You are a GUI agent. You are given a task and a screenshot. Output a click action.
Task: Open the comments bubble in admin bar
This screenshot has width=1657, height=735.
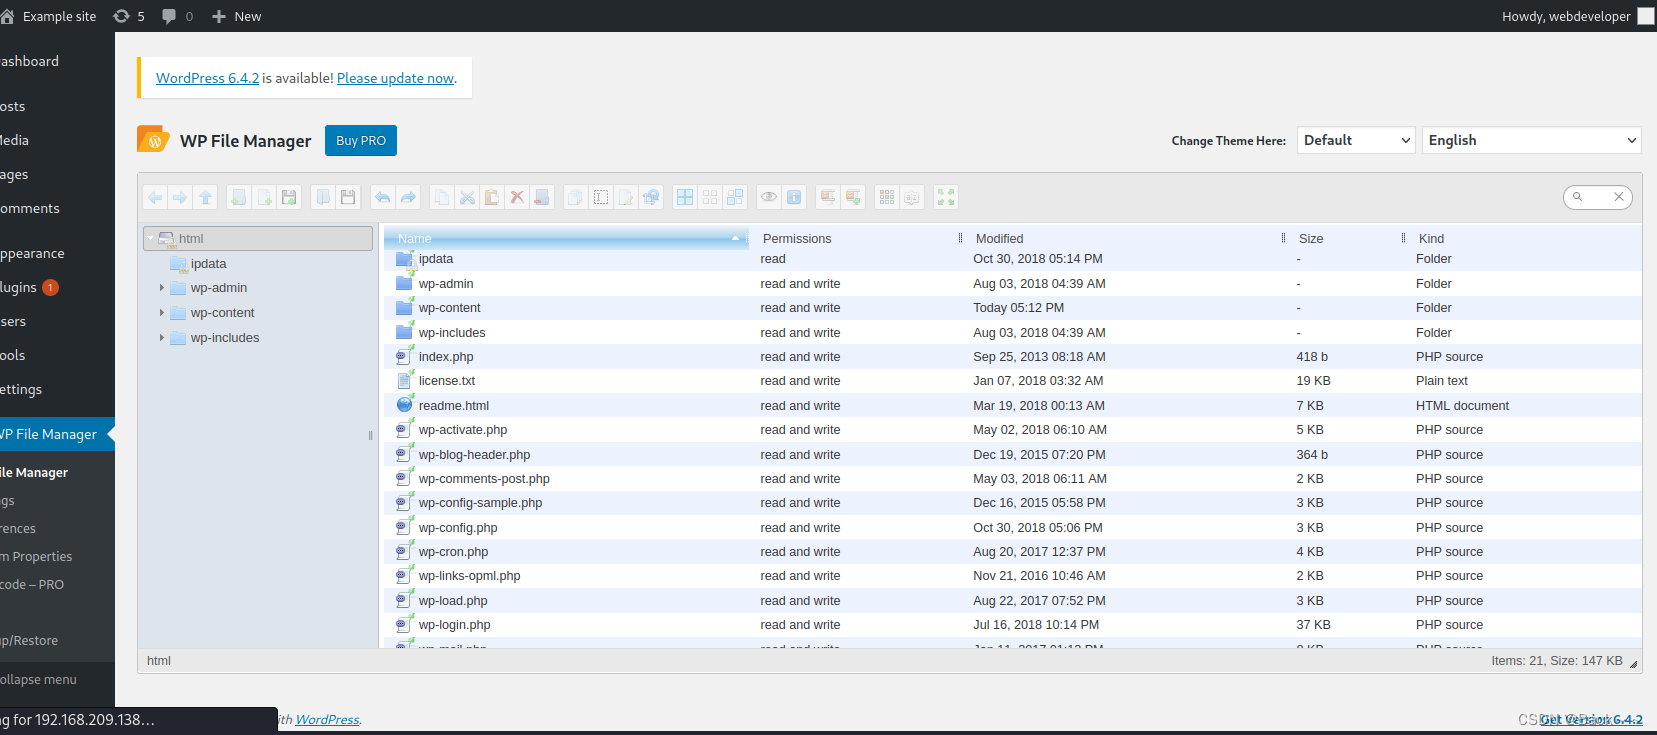click(178, 16)
